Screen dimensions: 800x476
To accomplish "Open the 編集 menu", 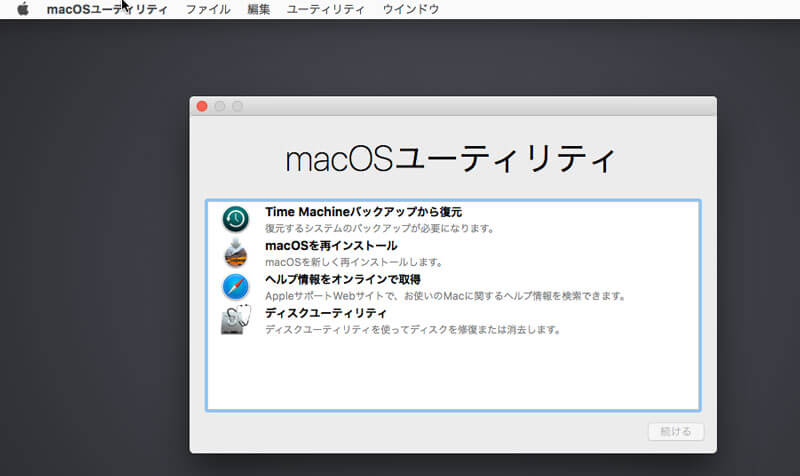I will pos(259,9).
